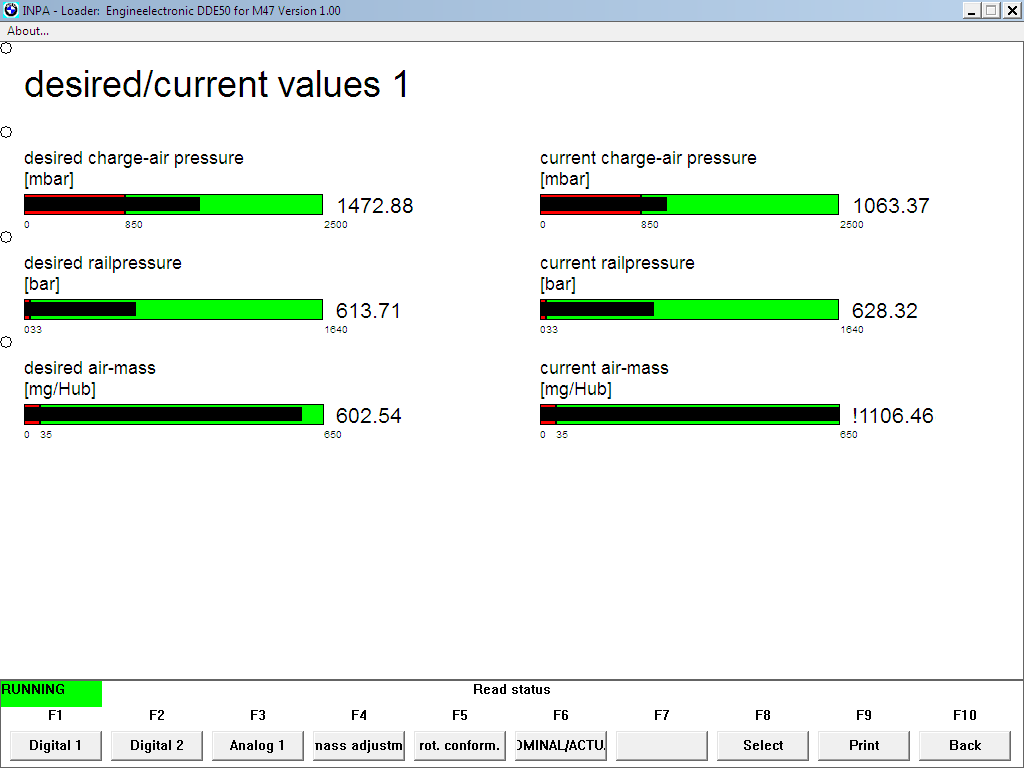Click the current air-mass bar gauge
The height and width of the screenshot is (768, 1024).
pos(689,415)
